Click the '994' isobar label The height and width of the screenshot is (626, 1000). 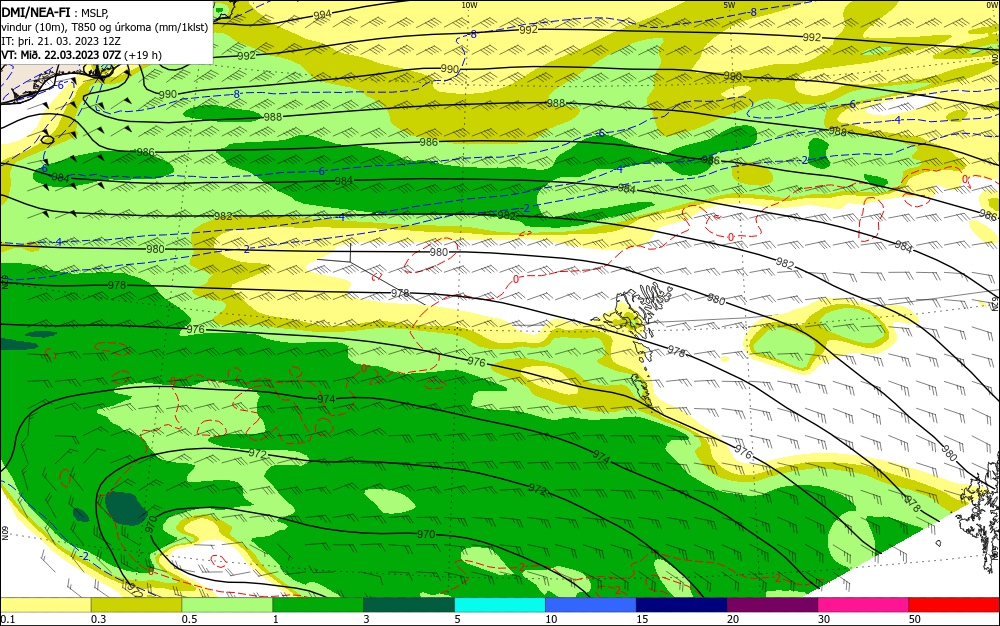tap(323, 15)
